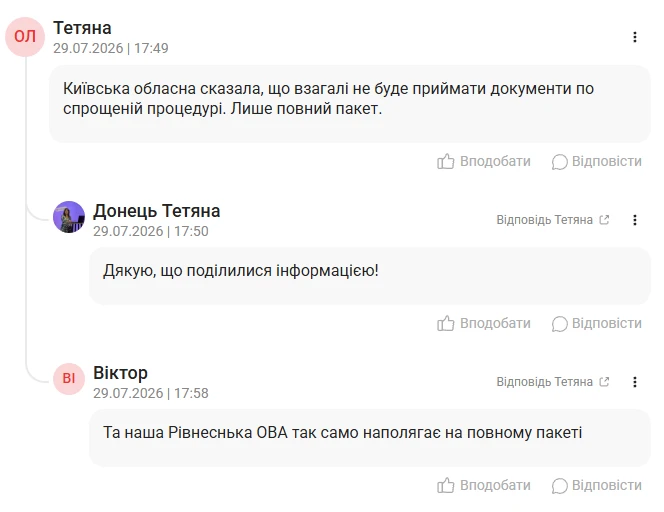Click the thumbs-up icon under Донець Тетяна's reply
The height and width of the screenshot is (512, 664).
click(x=445, y=324)
